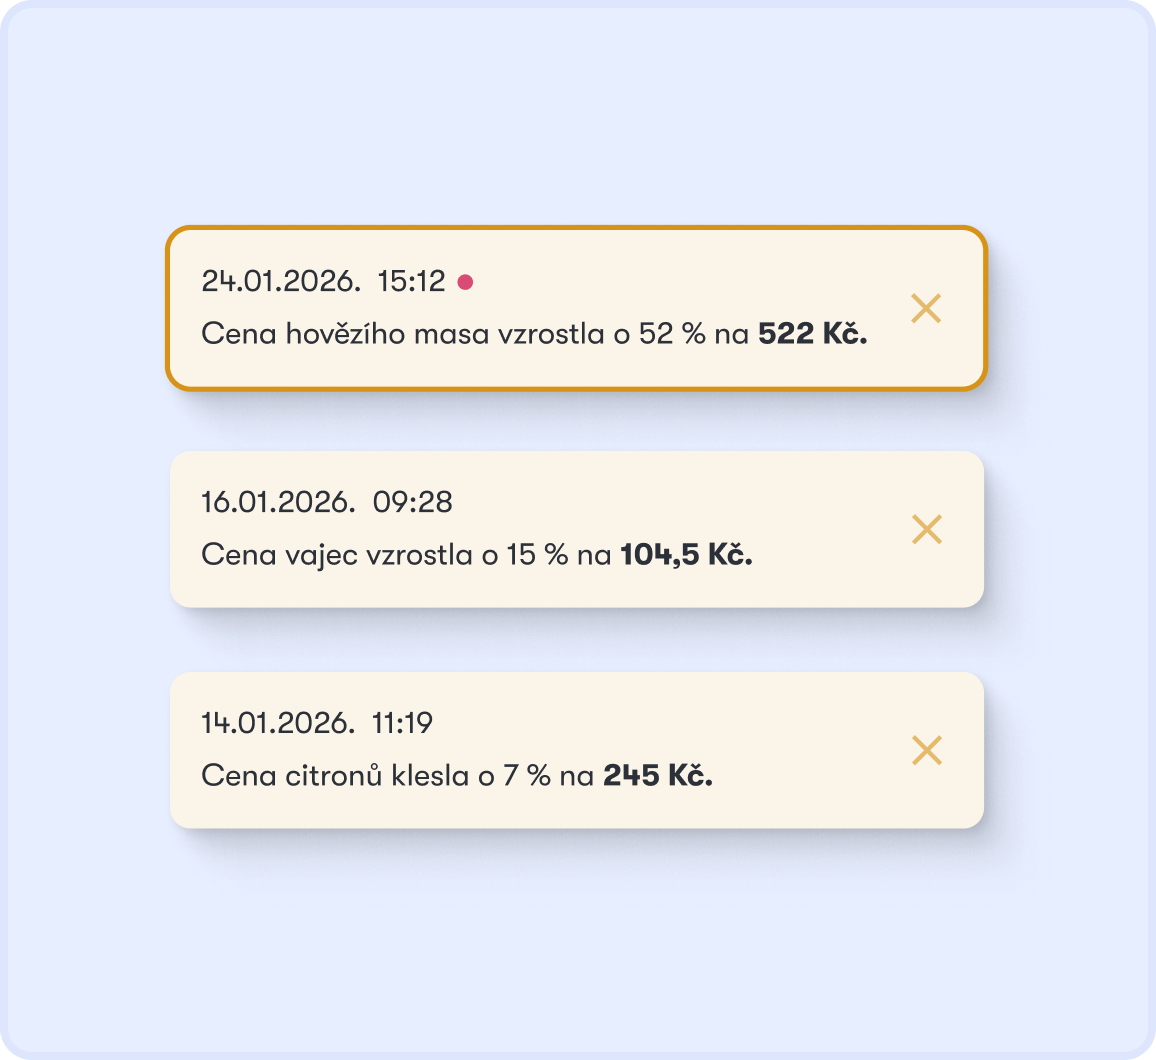The image size is (1156, 1060).
Task: Select the 16.01.2026. 09:28 timestamp
Action: tap(327, 502)
